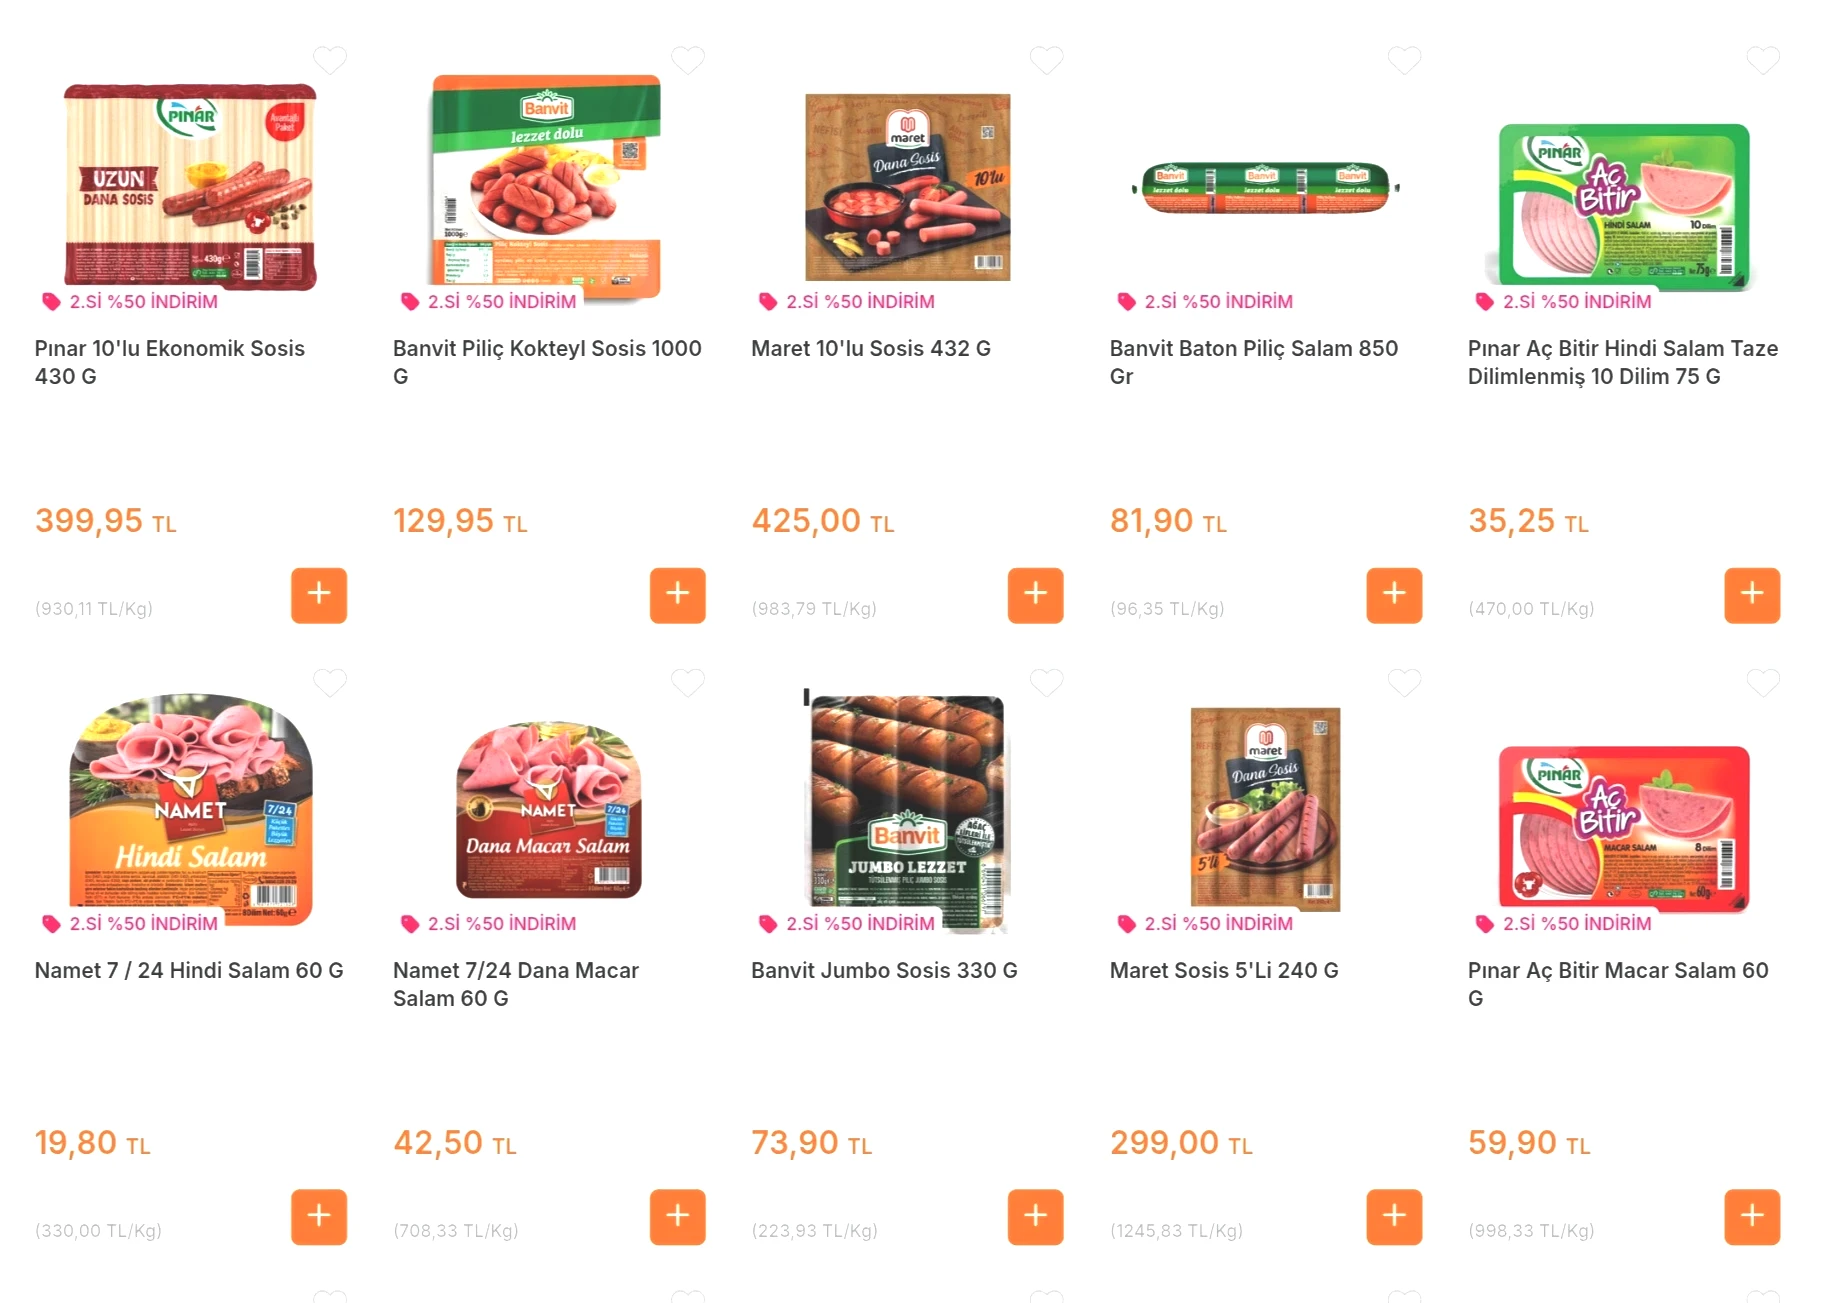Open Namet 7/24 Dana Macar Salam title link

[516, 984]
